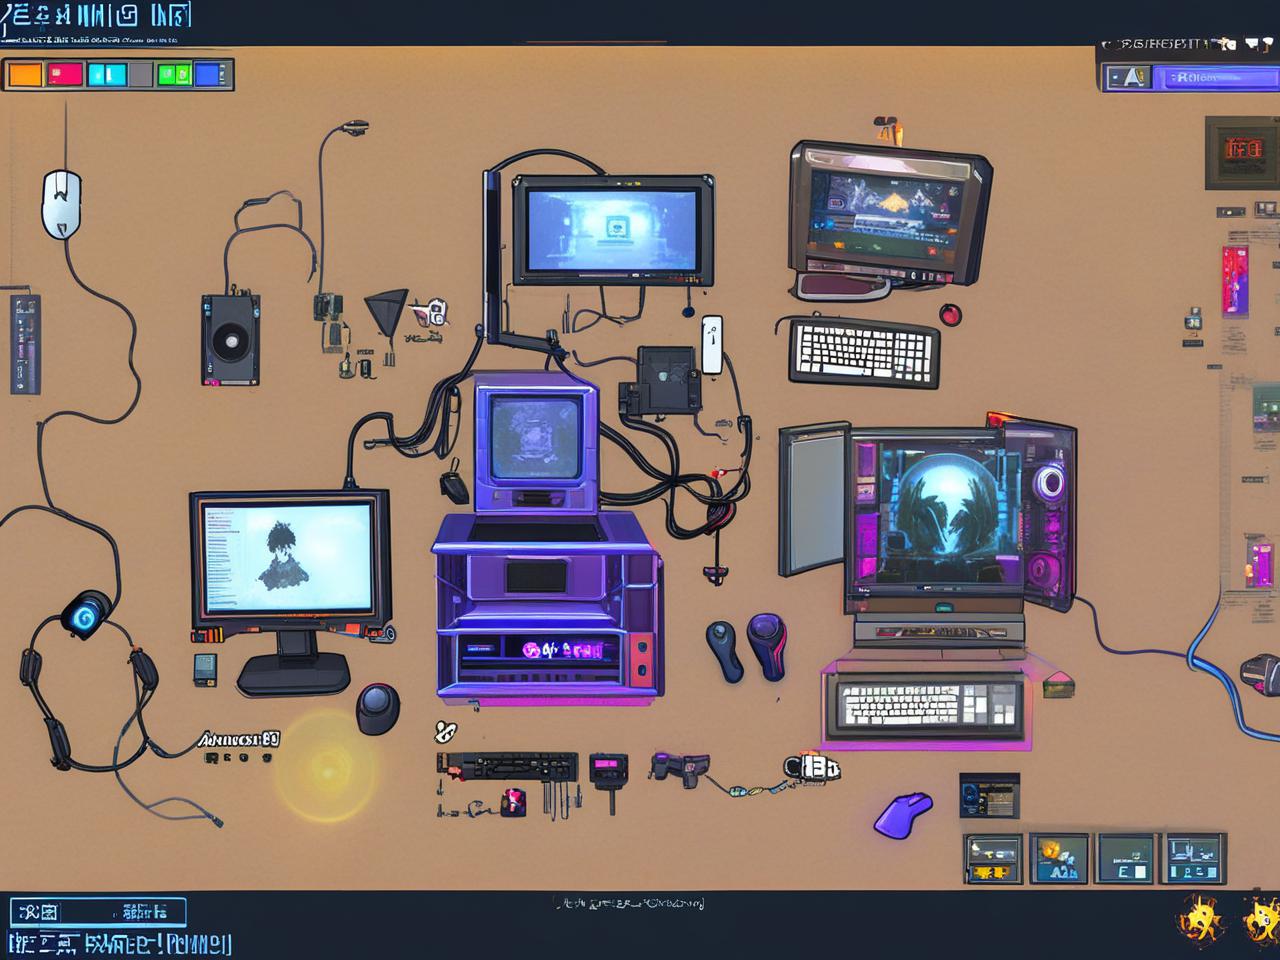The width and height of the screenshot is (1280, 960).
Task: Open the thumbnail with orange burst and 'A'
Action: (x=1059, y=858)
